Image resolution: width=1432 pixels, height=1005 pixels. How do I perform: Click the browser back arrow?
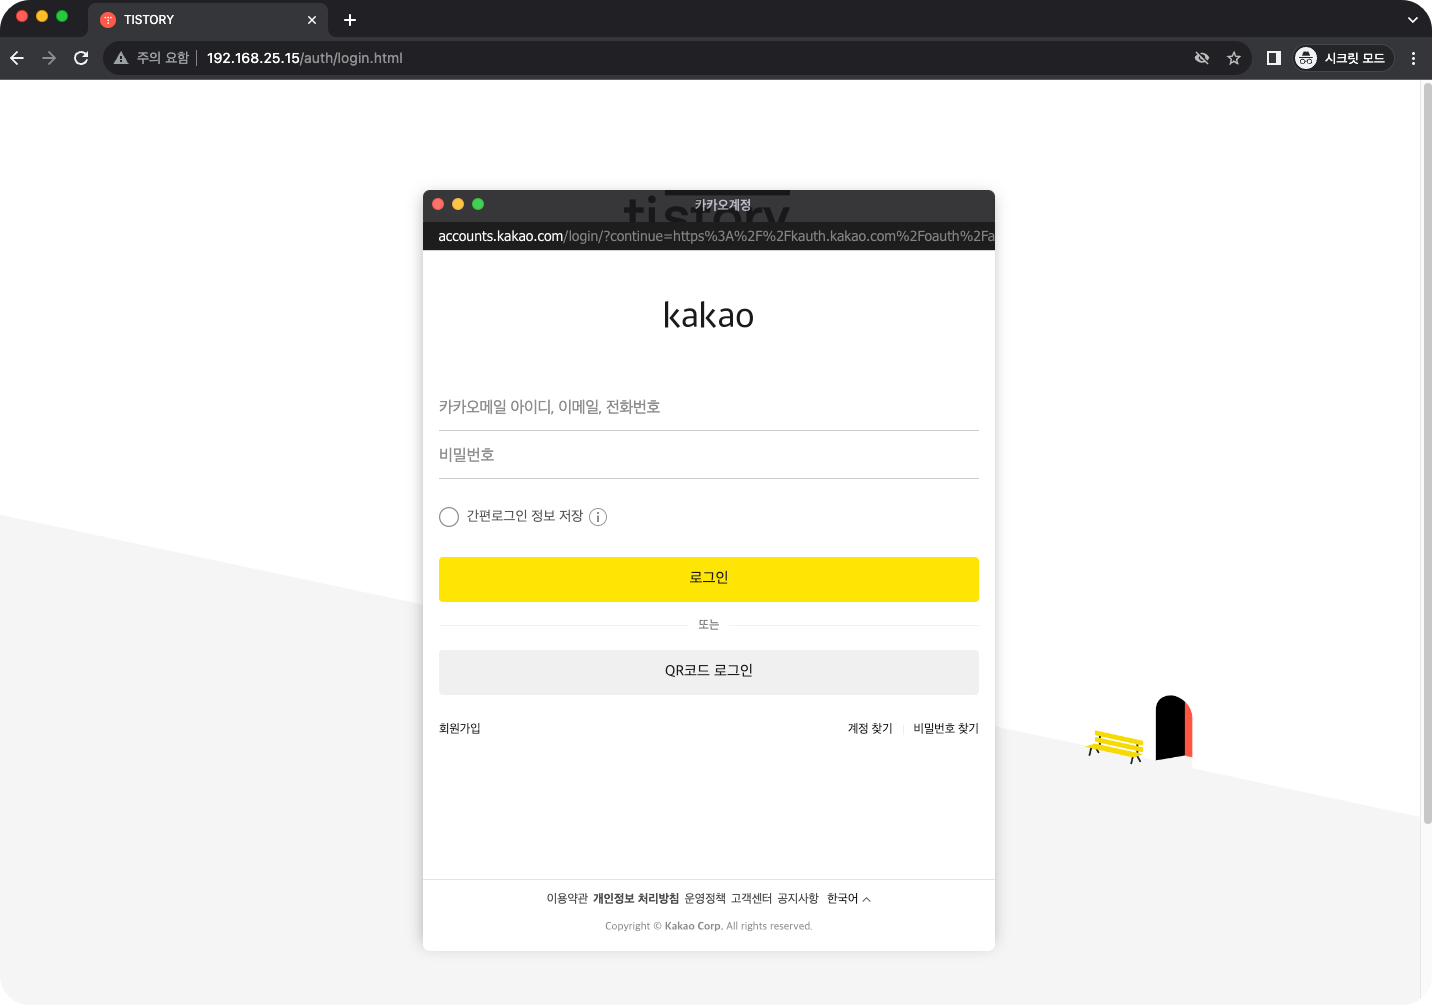[x=17, y=58]
